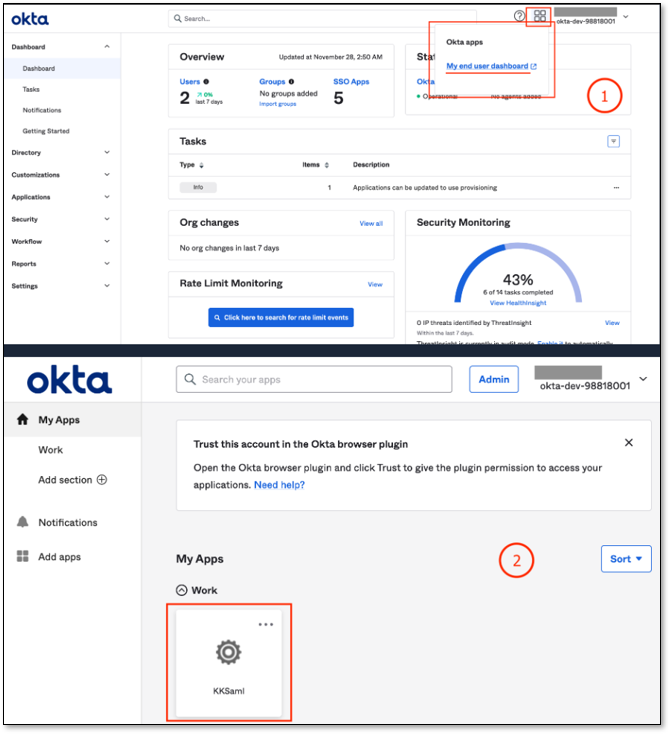Open the Sort dropdown
This screenshot has height=734, width=670.
coord(626,558)
